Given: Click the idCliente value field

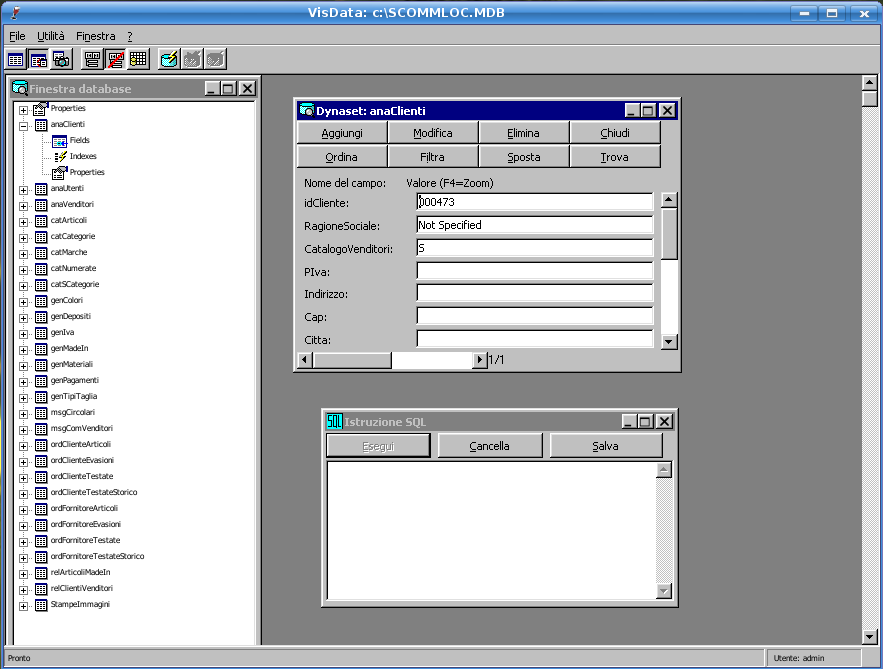Looking at the screenshot, I should coord(534,202).
